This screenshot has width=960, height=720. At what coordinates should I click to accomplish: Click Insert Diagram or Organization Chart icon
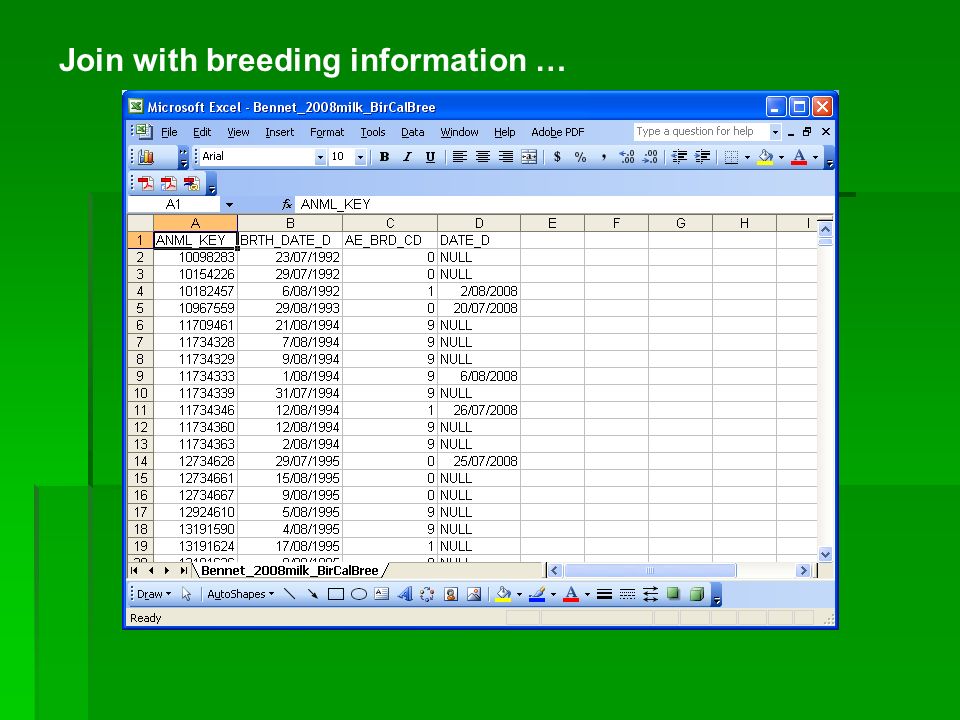427,594
